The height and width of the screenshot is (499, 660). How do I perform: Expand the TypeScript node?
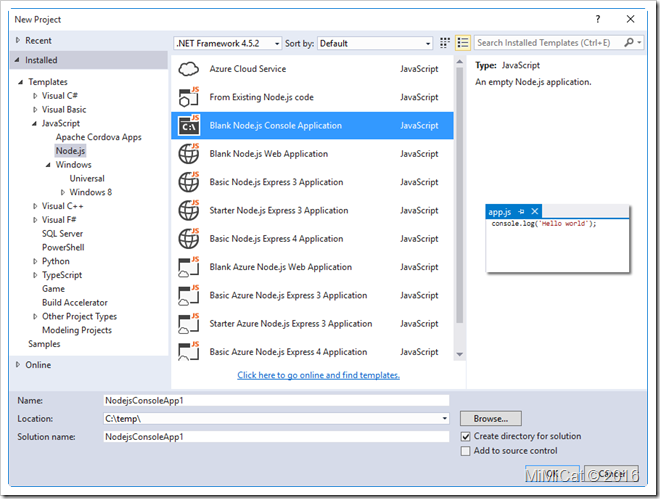tap(35, 275)
